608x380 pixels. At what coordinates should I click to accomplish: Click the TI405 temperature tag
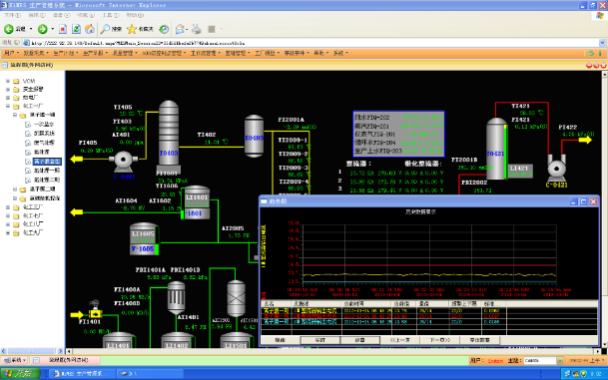[x=123, y=107]
